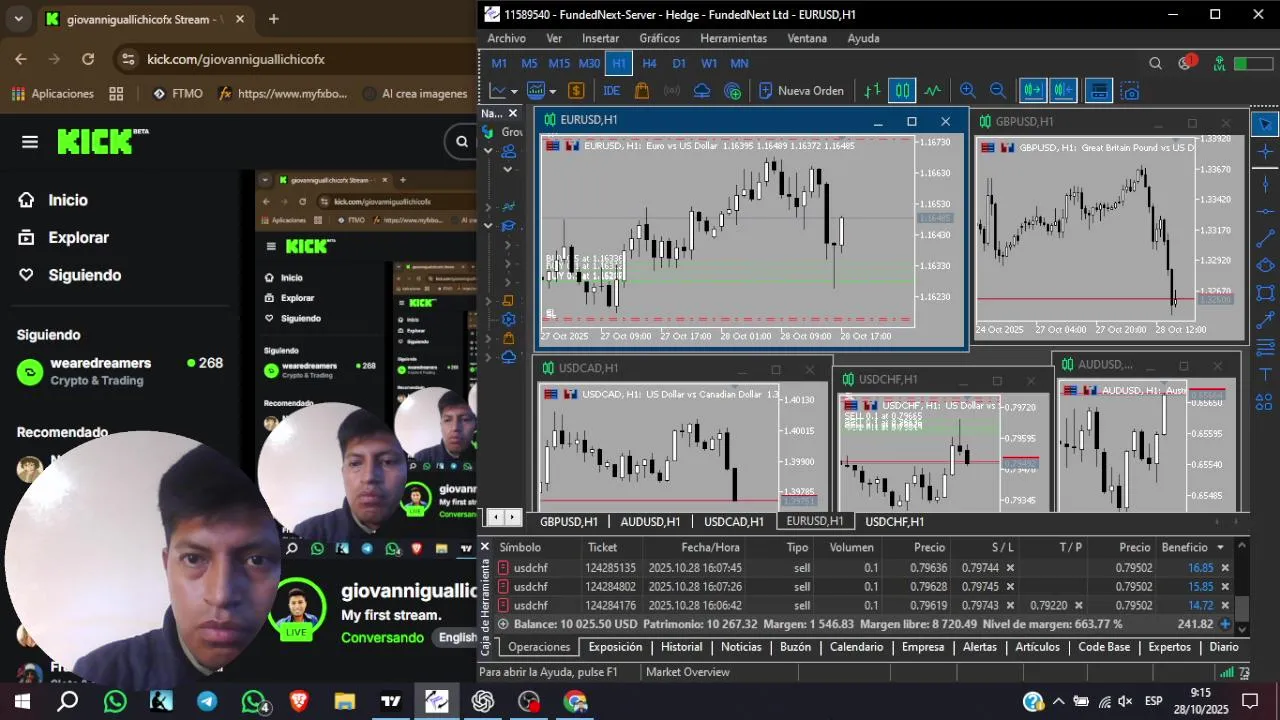
Task: Zoom in on the chart
Action: click(x=967, y=91)
